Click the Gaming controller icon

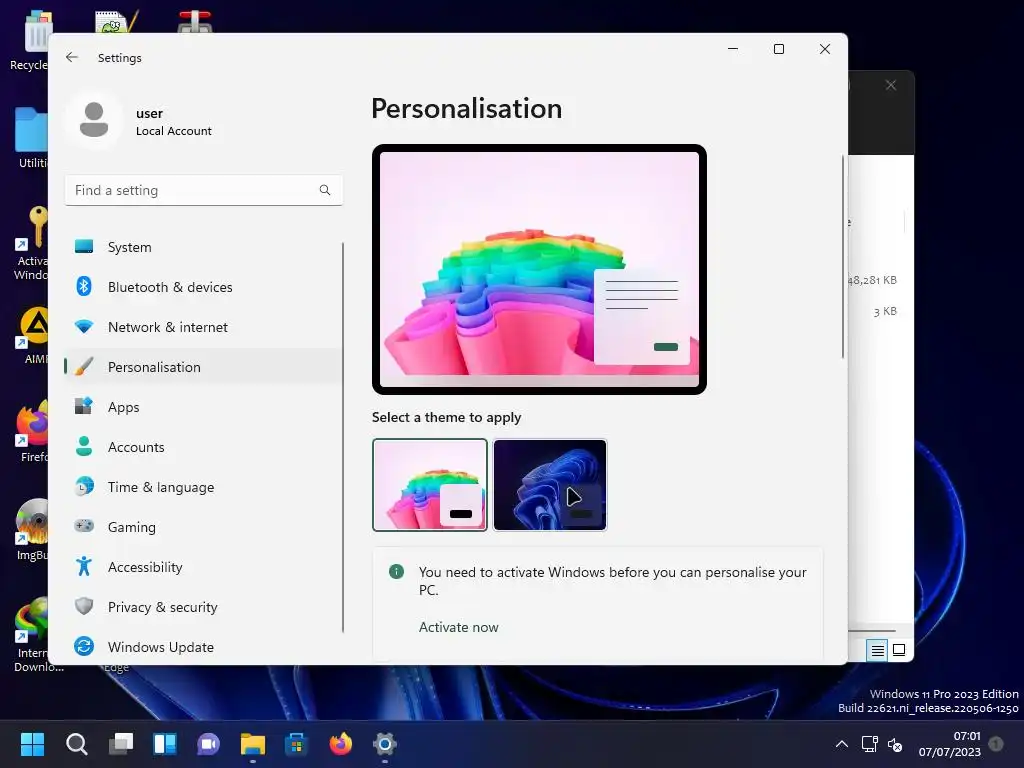pyautogui.click(x=84, y=526)
